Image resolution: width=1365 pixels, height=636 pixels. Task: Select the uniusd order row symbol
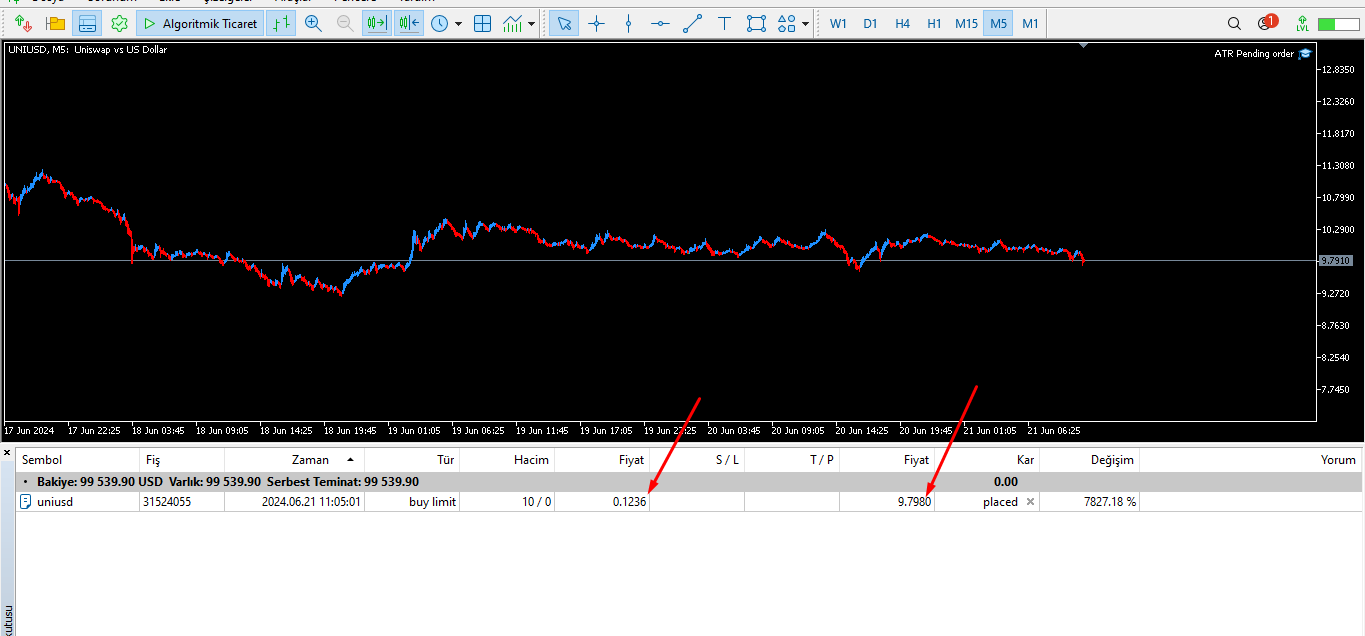[54, 502]
